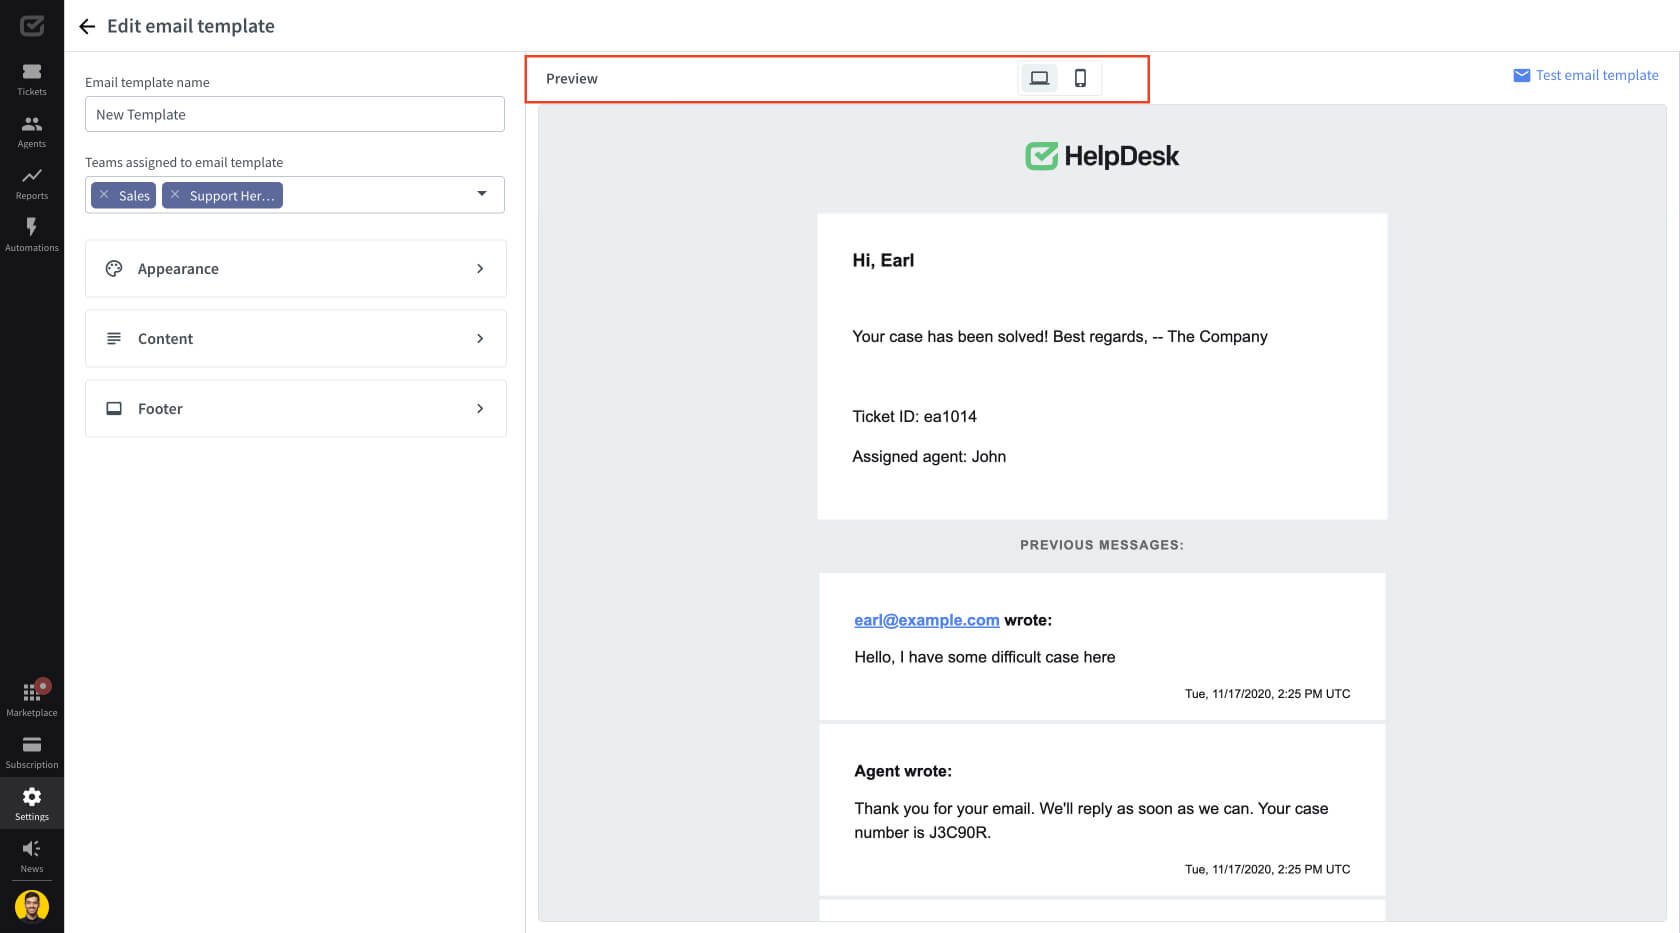Switch preview to desktop laptop view
The width and height of the screenshot is (1680, 933).
click(1039, 78)
